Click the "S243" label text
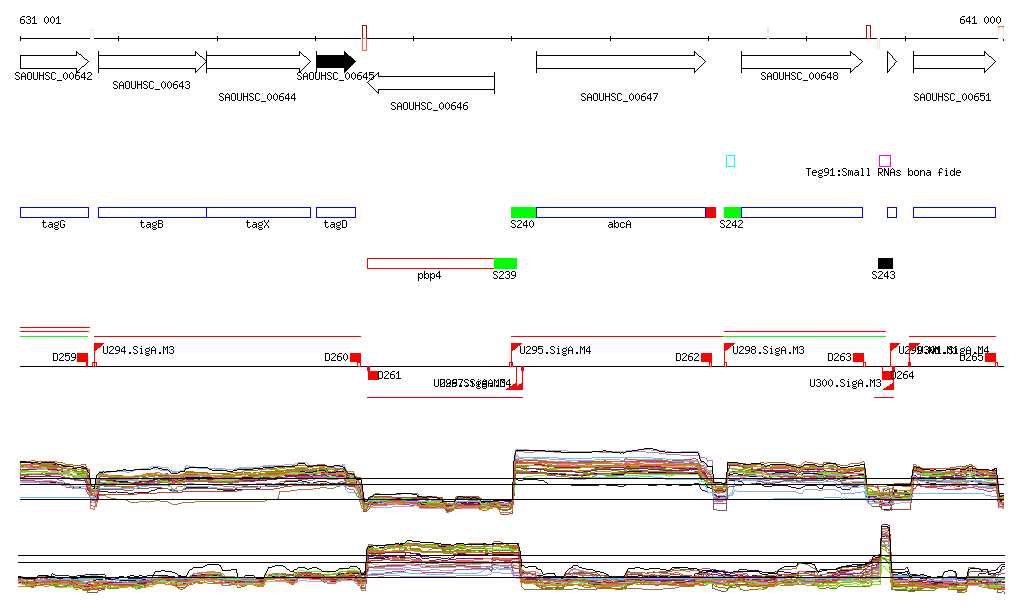Screen dimensions: 1024x611 pyautogui.click(x=883, y=275)
